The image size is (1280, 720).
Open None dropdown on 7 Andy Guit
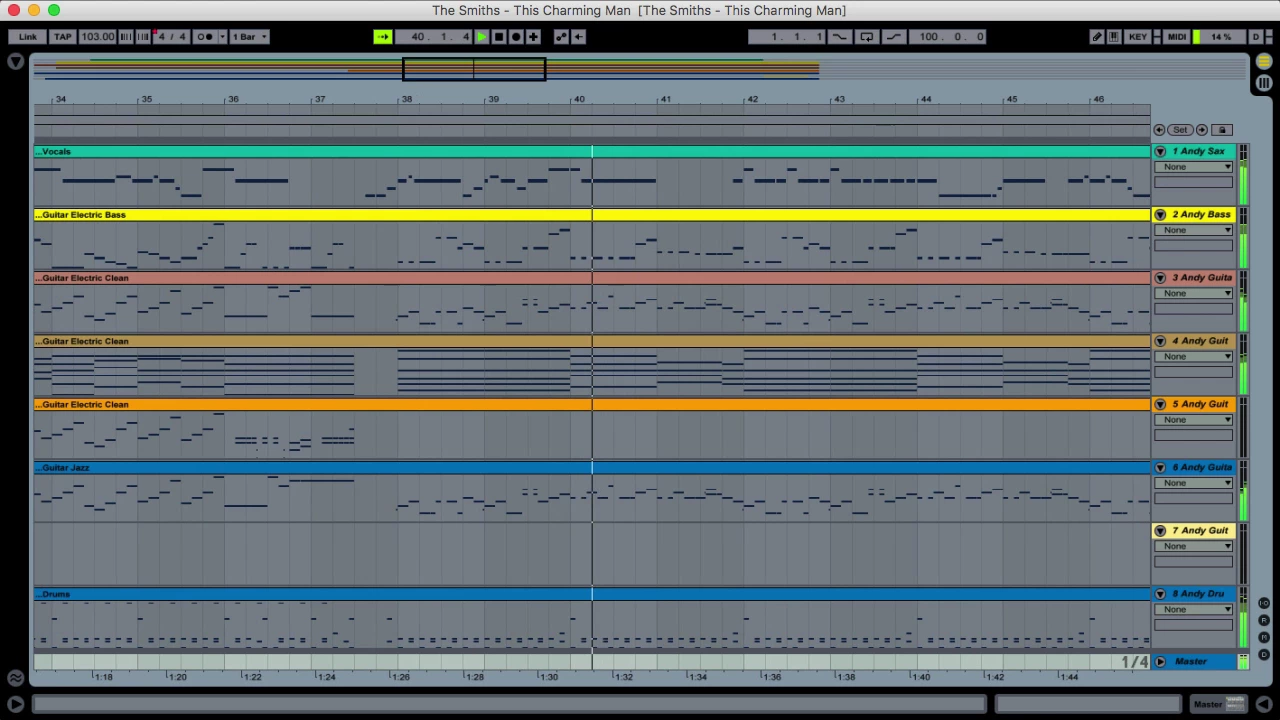tap(1193, 546)
